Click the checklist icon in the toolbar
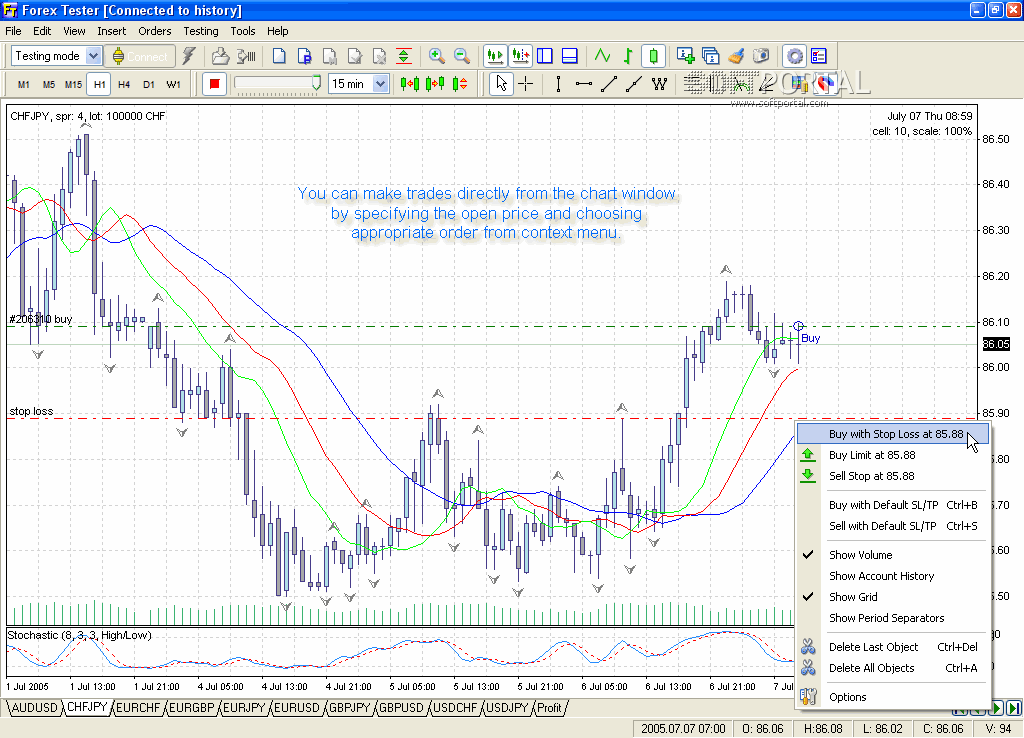 (819, 56)
